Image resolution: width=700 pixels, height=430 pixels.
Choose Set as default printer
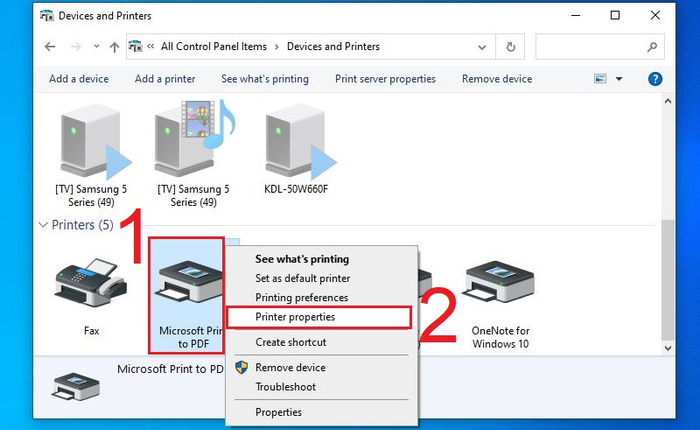click(303, 278)
